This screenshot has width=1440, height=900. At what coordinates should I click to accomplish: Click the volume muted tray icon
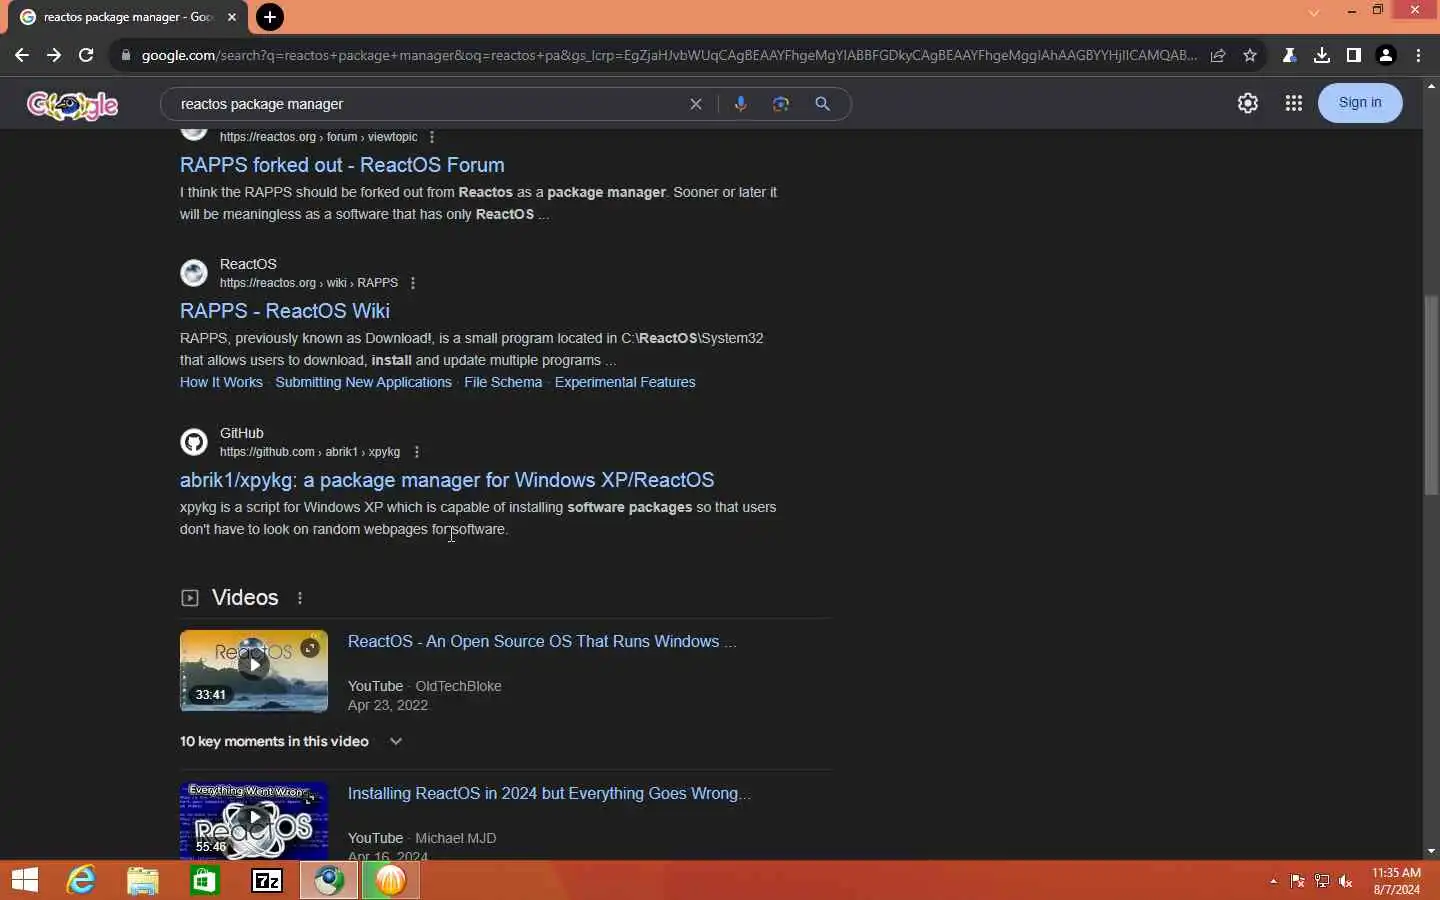(1346, 881)
